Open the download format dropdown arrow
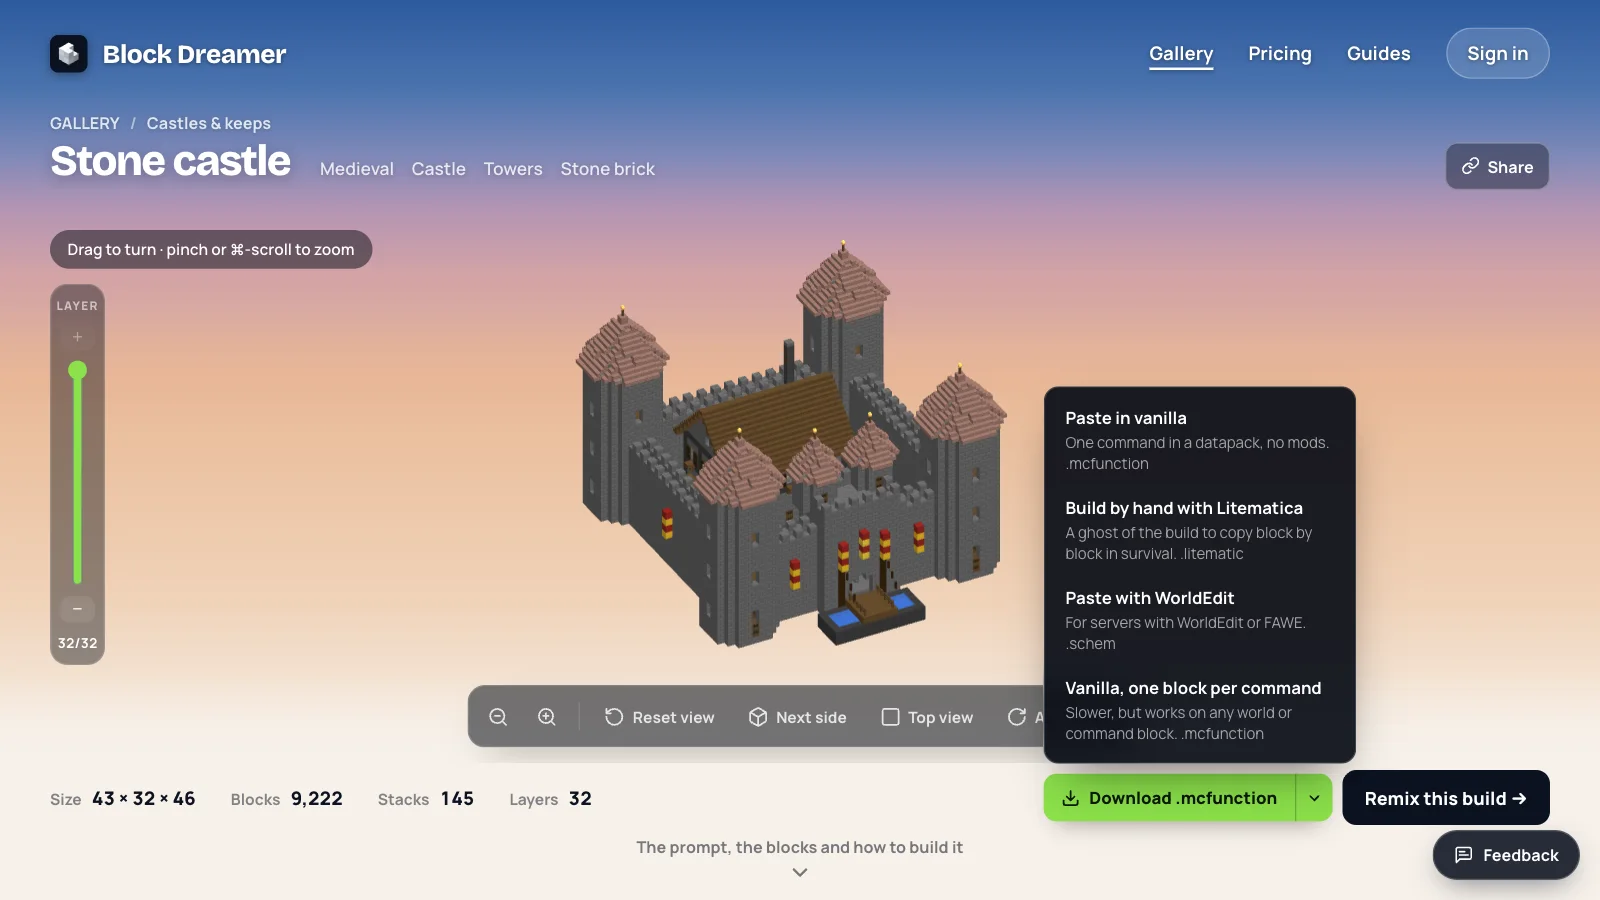Image resolution: width=1600 pixels, height=900 pixels. 1314,798
